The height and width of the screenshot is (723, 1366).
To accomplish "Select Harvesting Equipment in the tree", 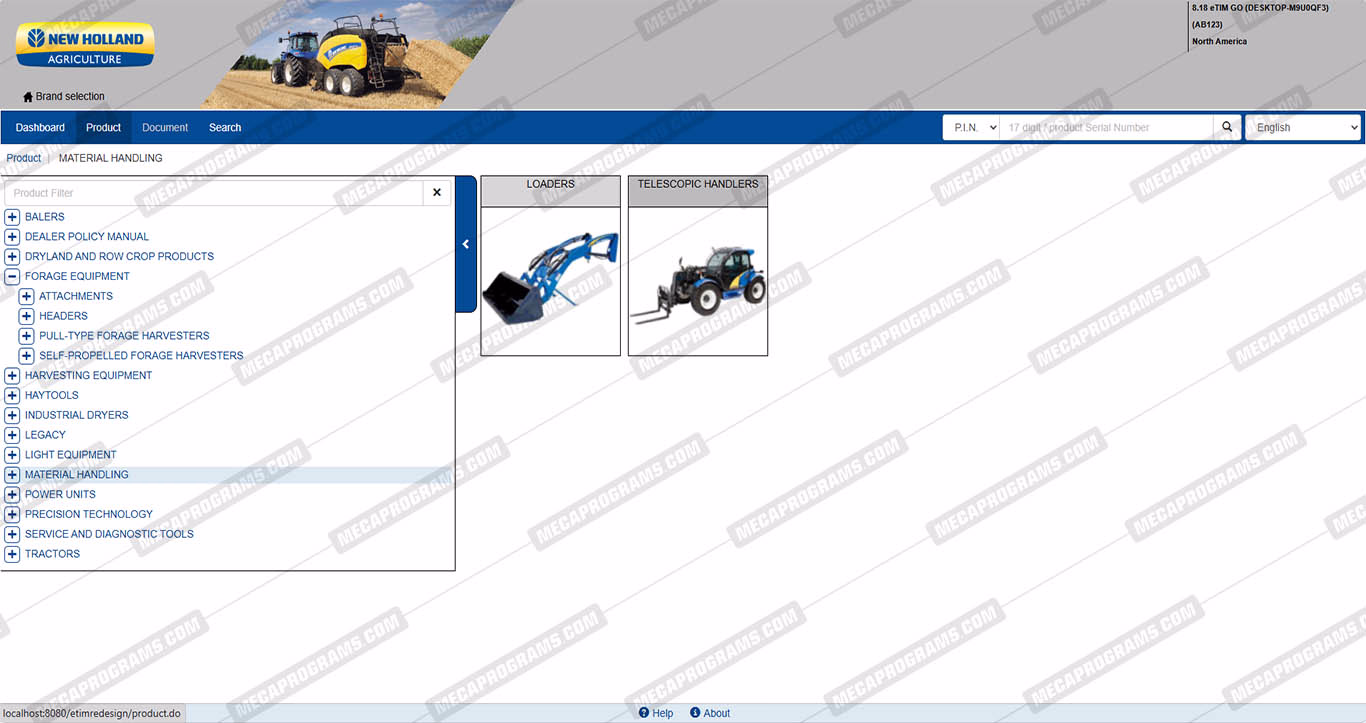I will tap(88, 376).
